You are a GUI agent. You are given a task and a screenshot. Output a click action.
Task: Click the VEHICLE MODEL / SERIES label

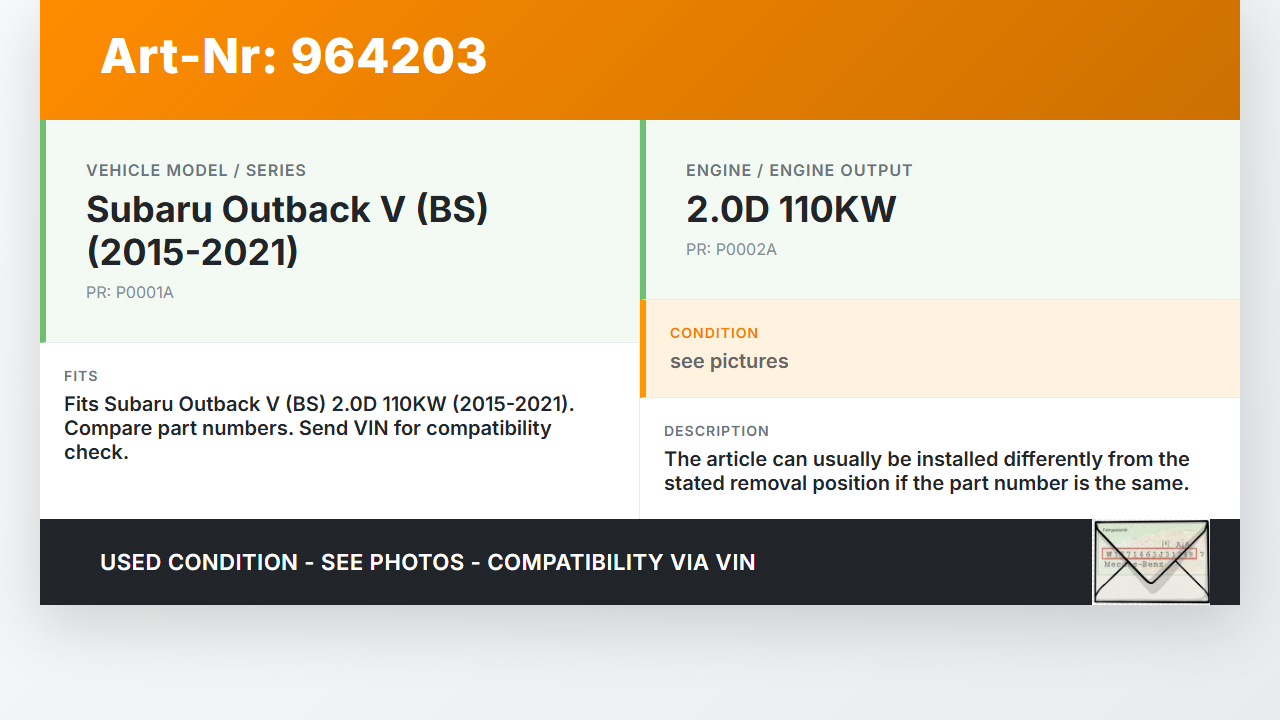pos(196,171)
